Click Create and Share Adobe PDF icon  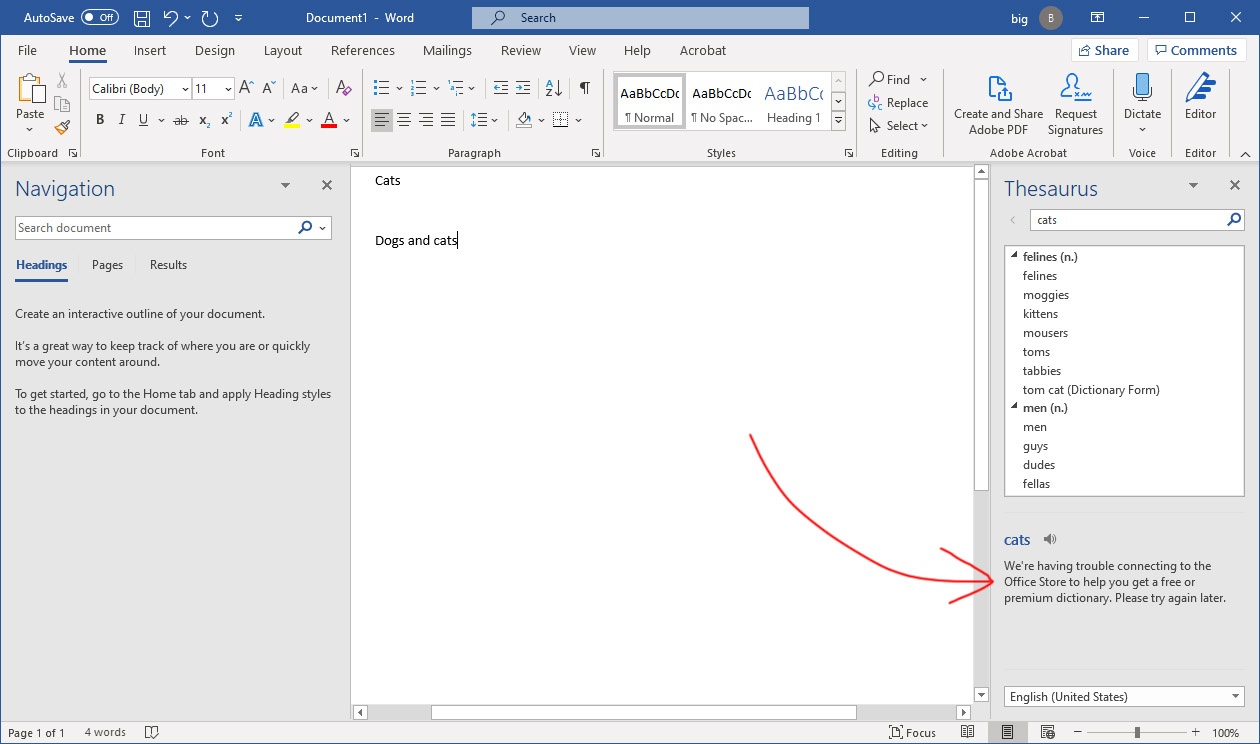(998, 89)
